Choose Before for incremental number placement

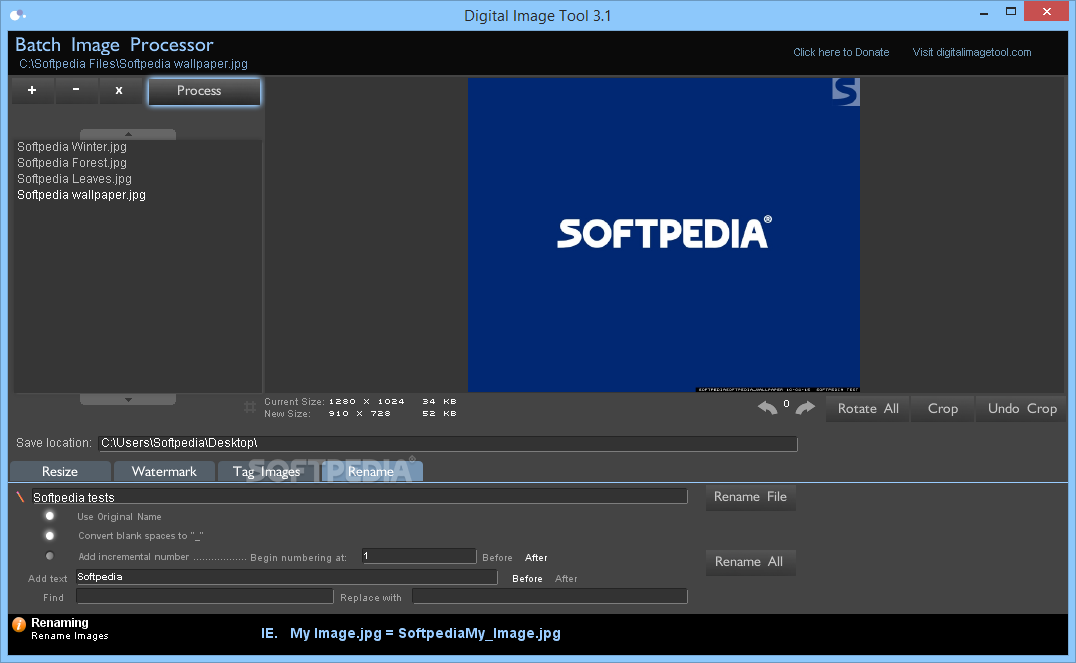[498, 558]
